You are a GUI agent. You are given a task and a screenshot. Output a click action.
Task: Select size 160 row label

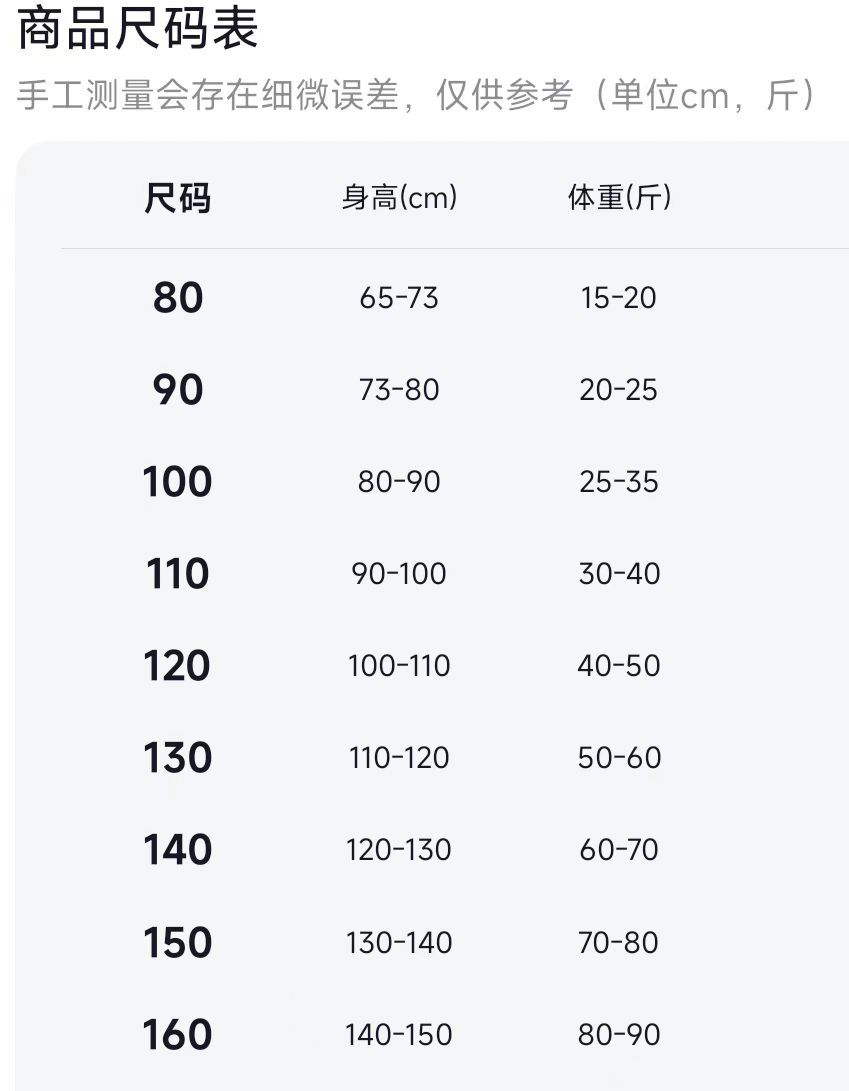(178, 1035)
